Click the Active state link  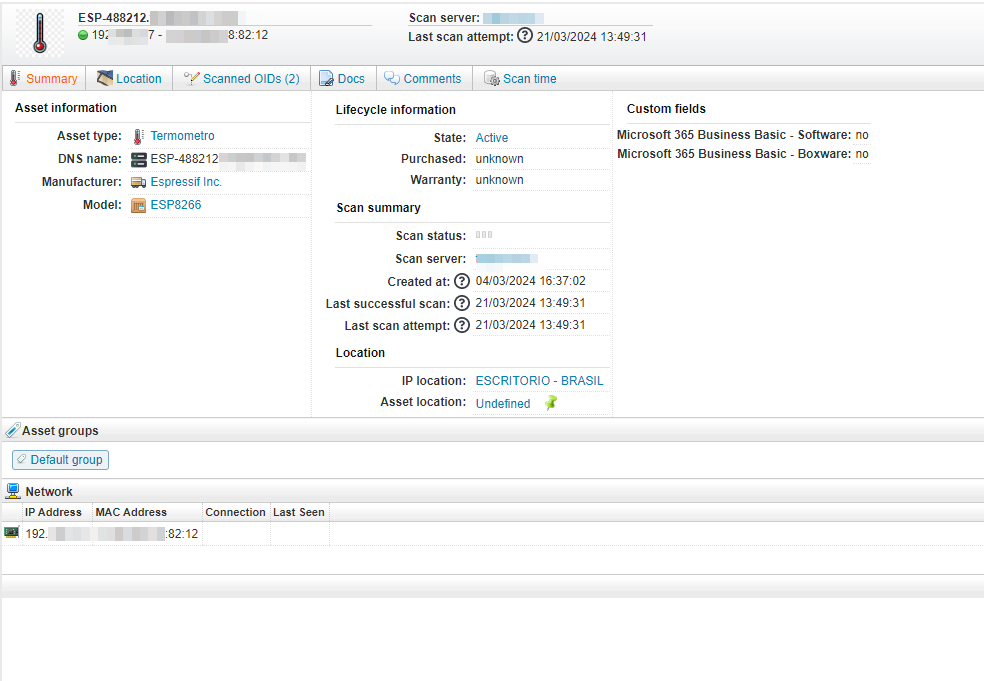point(492,138)
